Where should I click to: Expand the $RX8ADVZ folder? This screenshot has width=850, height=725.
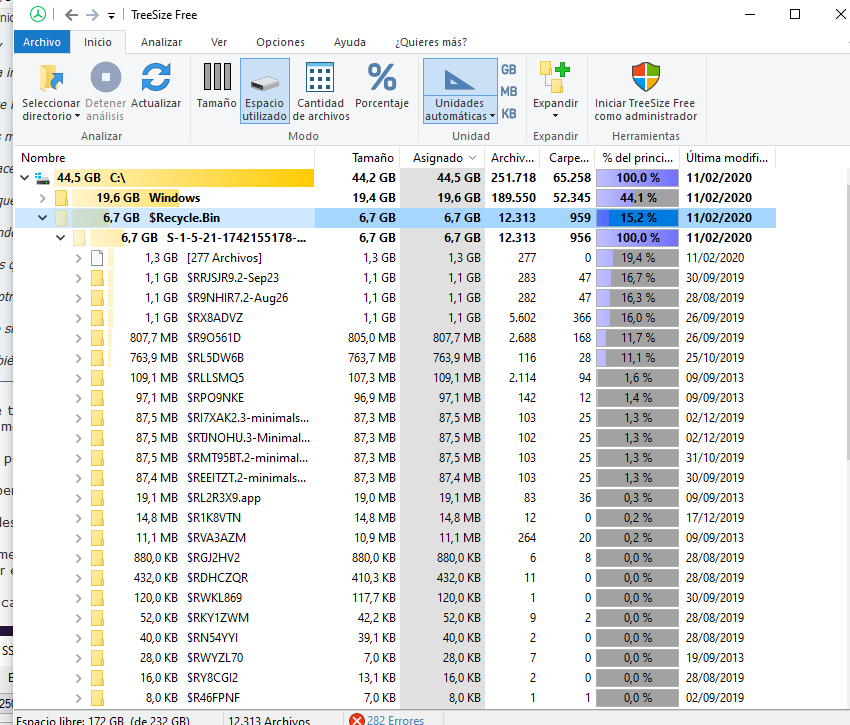pos(79,318)
